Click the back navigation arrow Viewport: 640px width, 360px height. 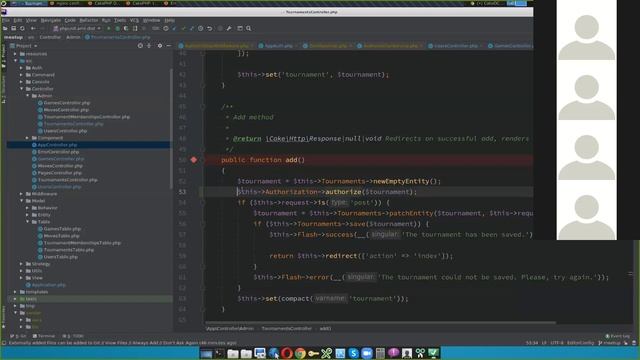(x=33, y=29)
